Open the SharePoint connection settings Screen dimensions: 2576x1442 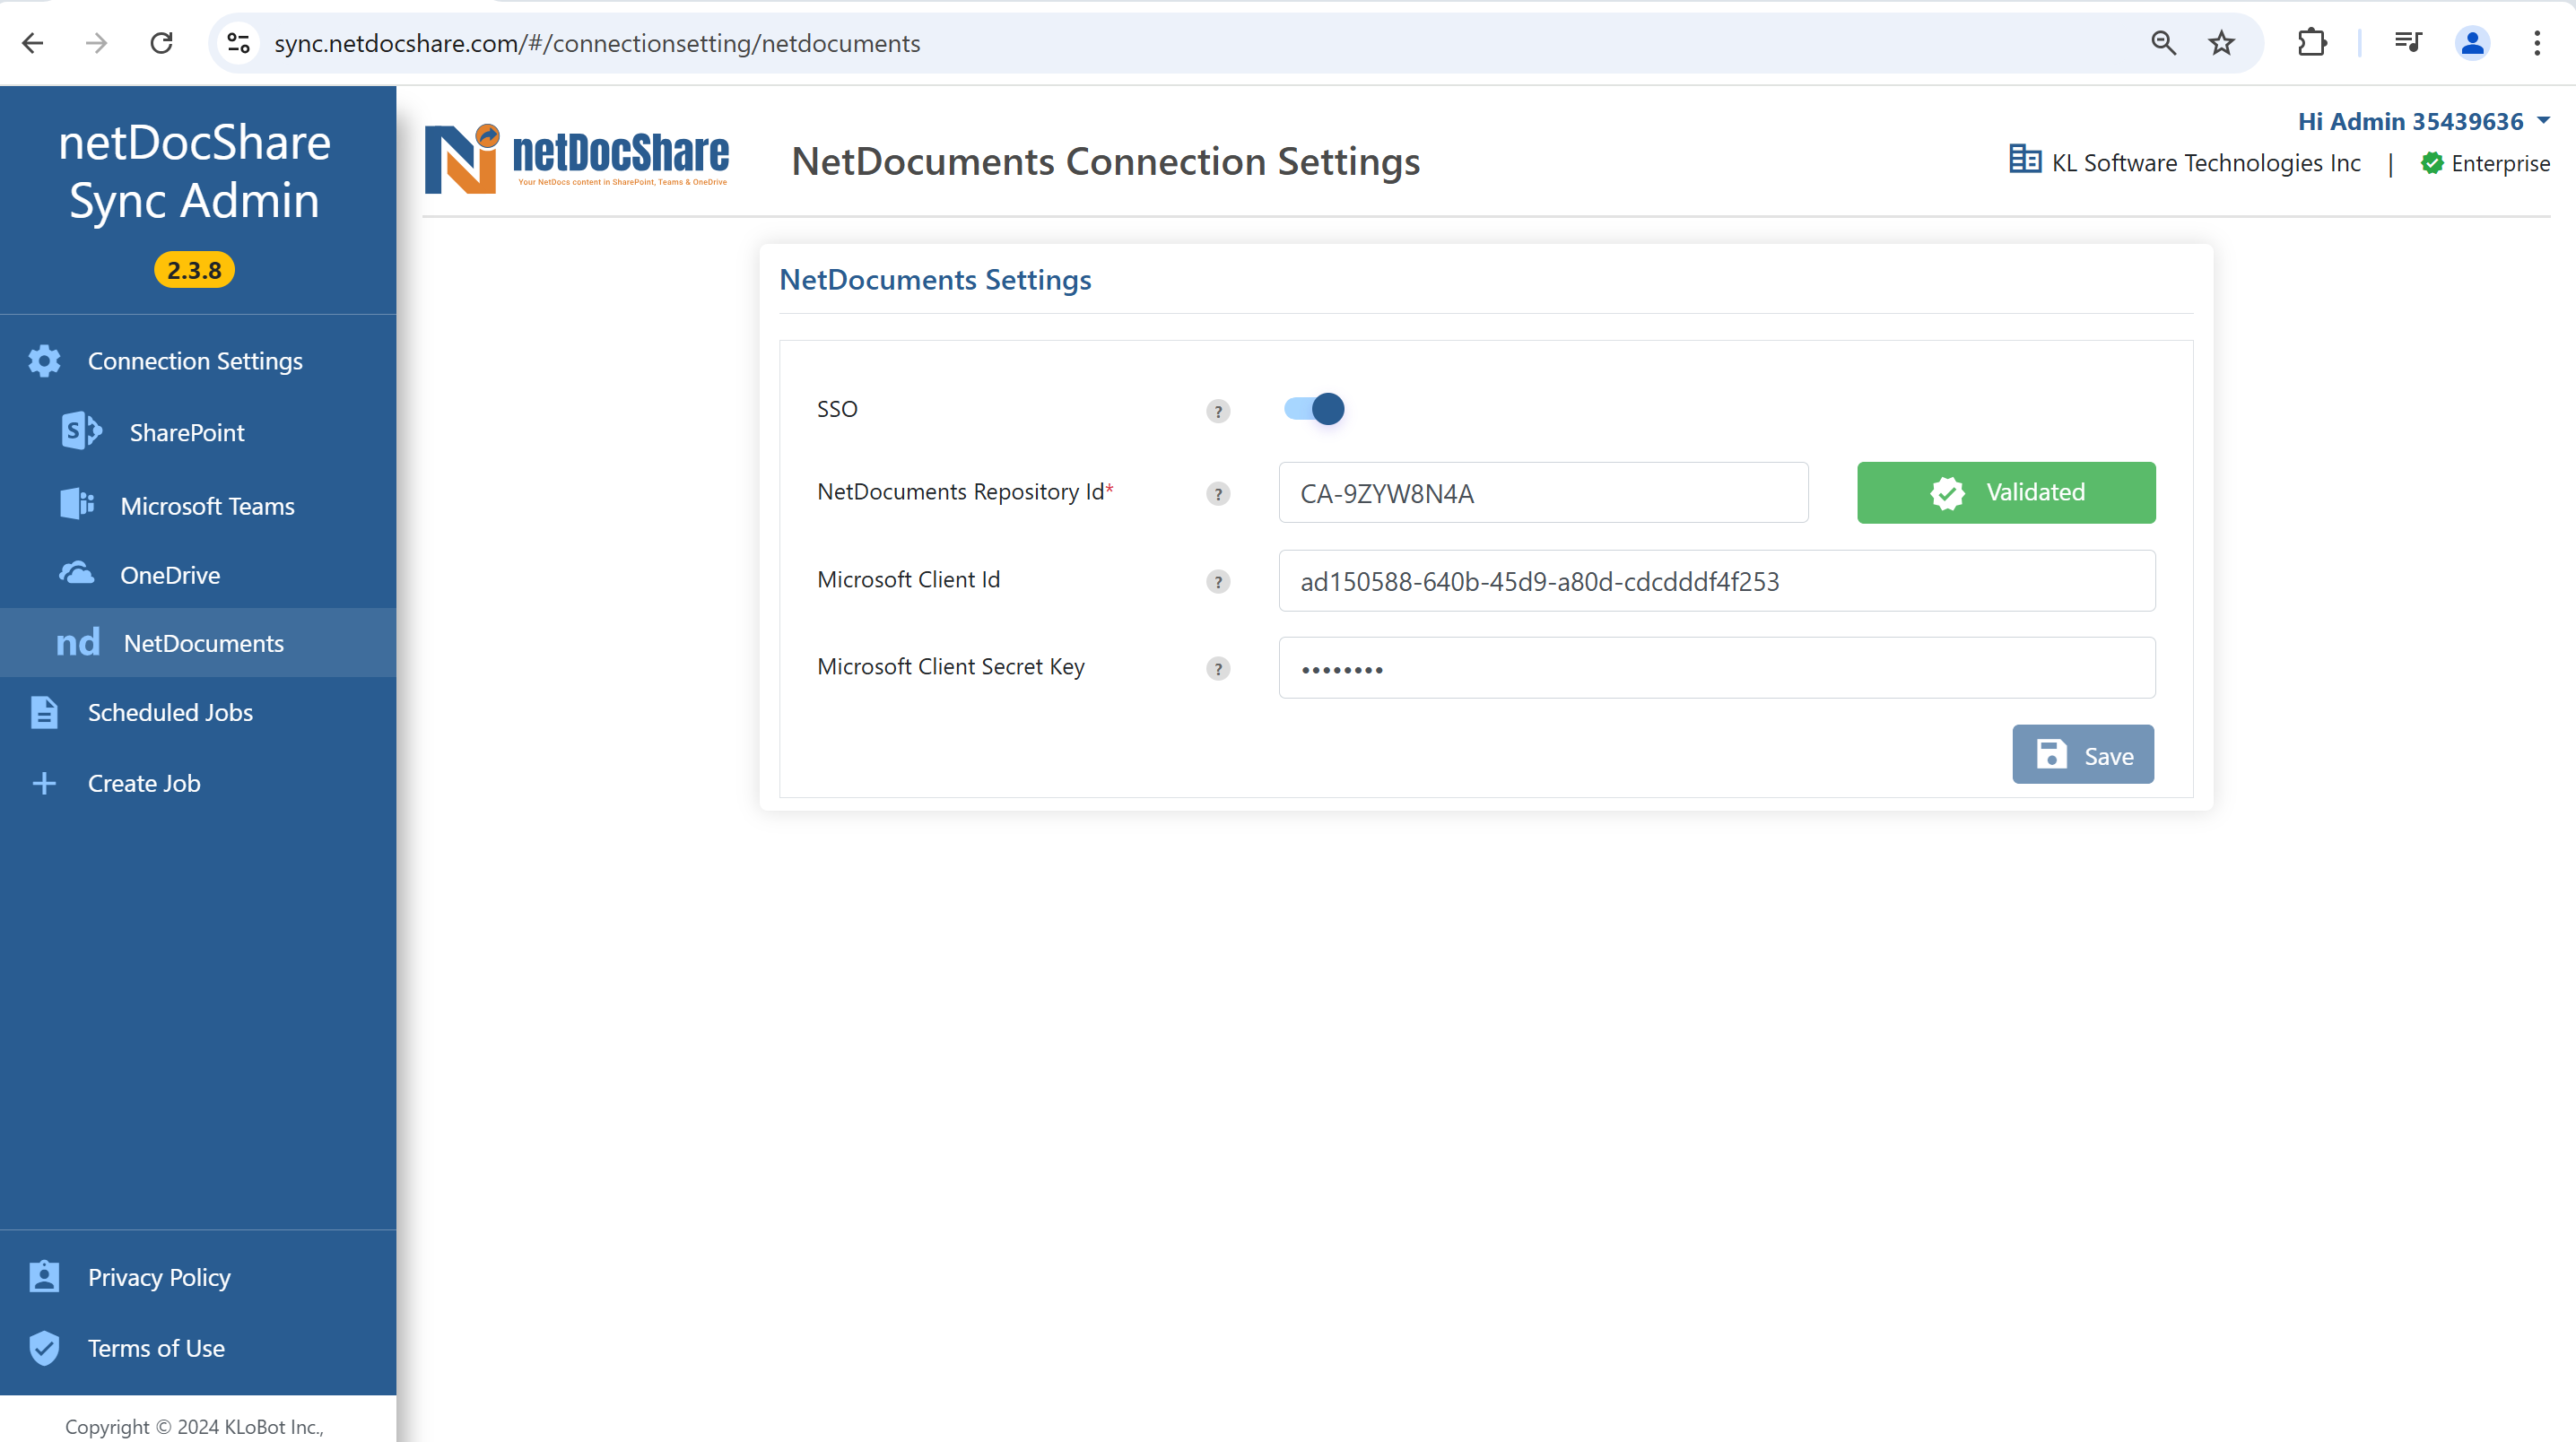(x=198, y=432)
